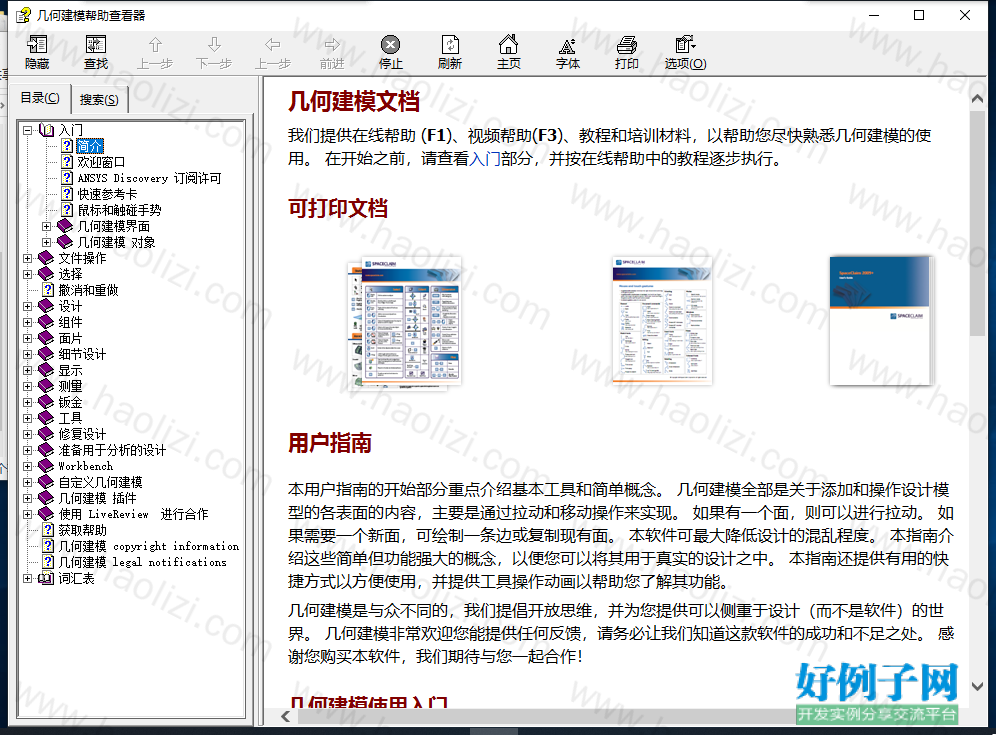
Task: Click the 前进 (Forward) toolbar icon
Action: tap(332, 52)
